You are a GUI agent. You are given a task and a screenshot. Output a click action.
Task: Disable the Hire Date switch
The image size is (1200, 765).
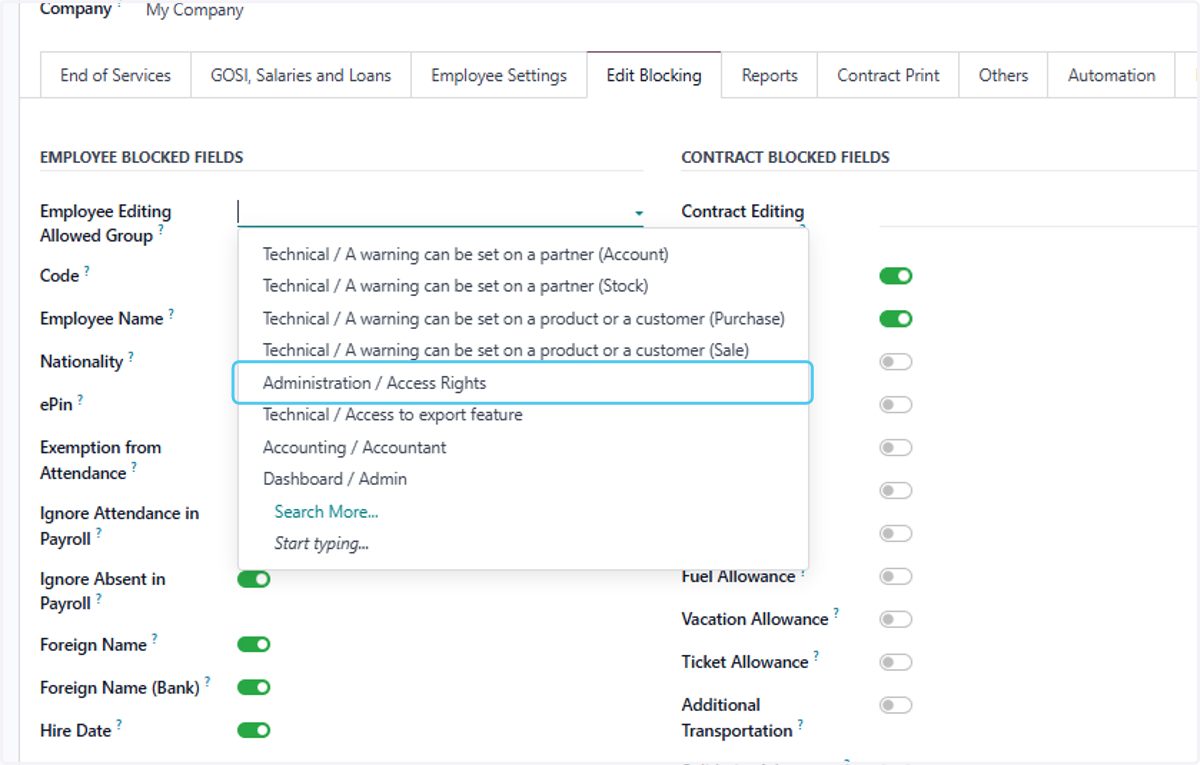click(x=254, y=731)
